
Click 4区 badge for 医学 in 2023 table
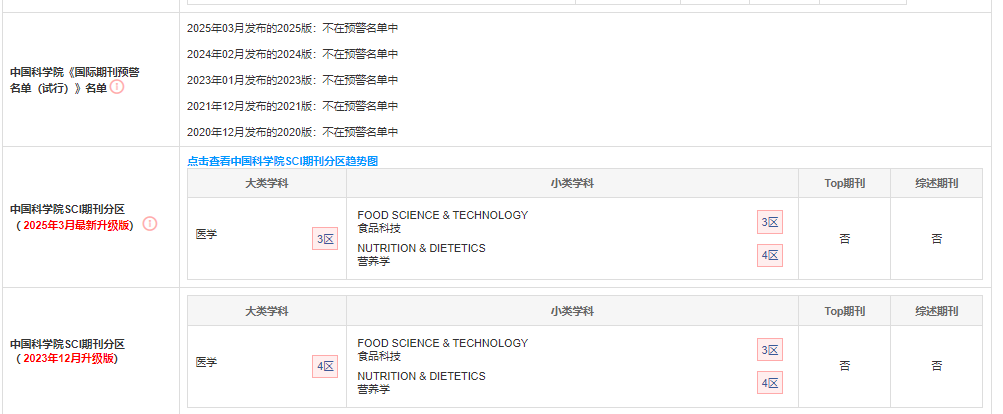pos(325,367)
